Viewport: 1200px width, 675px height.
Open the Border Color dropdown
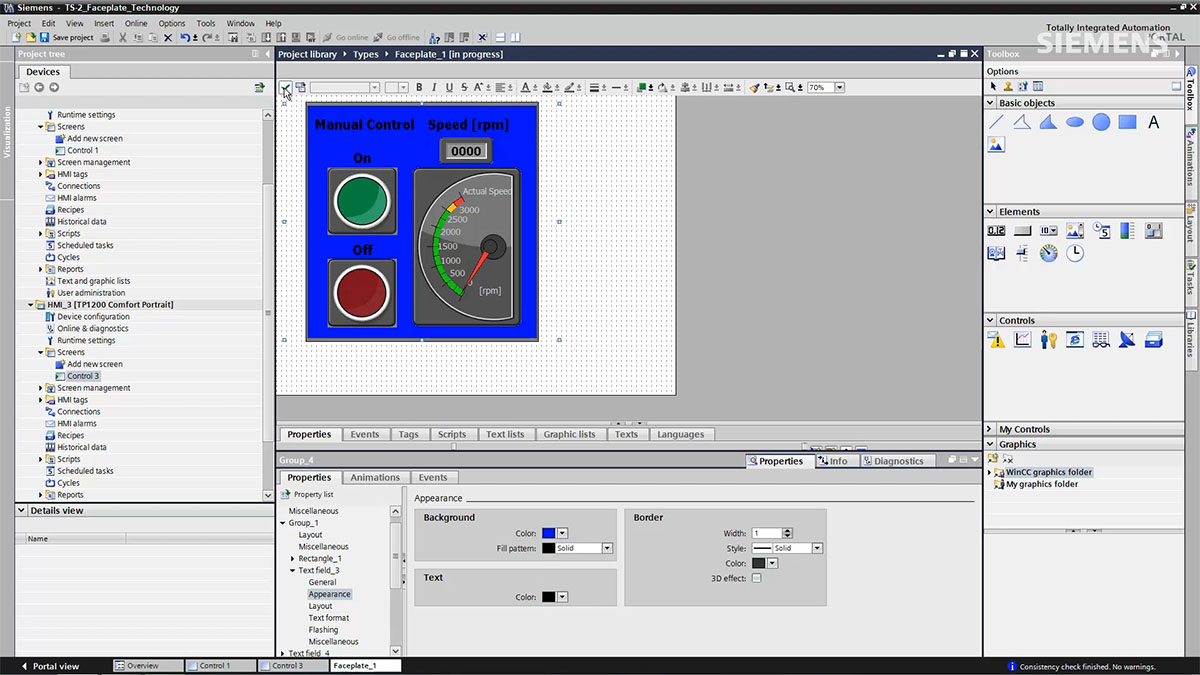coord(772,563)
